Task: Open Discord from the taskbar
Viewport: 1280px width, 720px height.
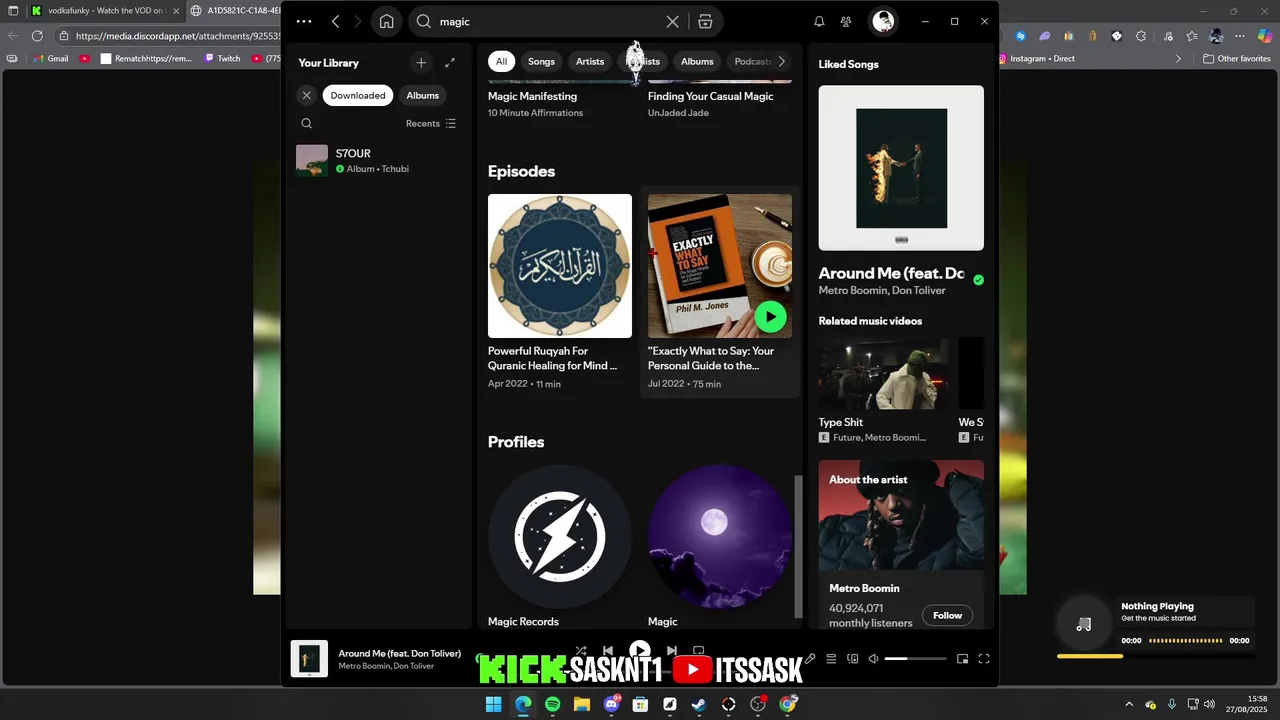Action: click(611, 705)
